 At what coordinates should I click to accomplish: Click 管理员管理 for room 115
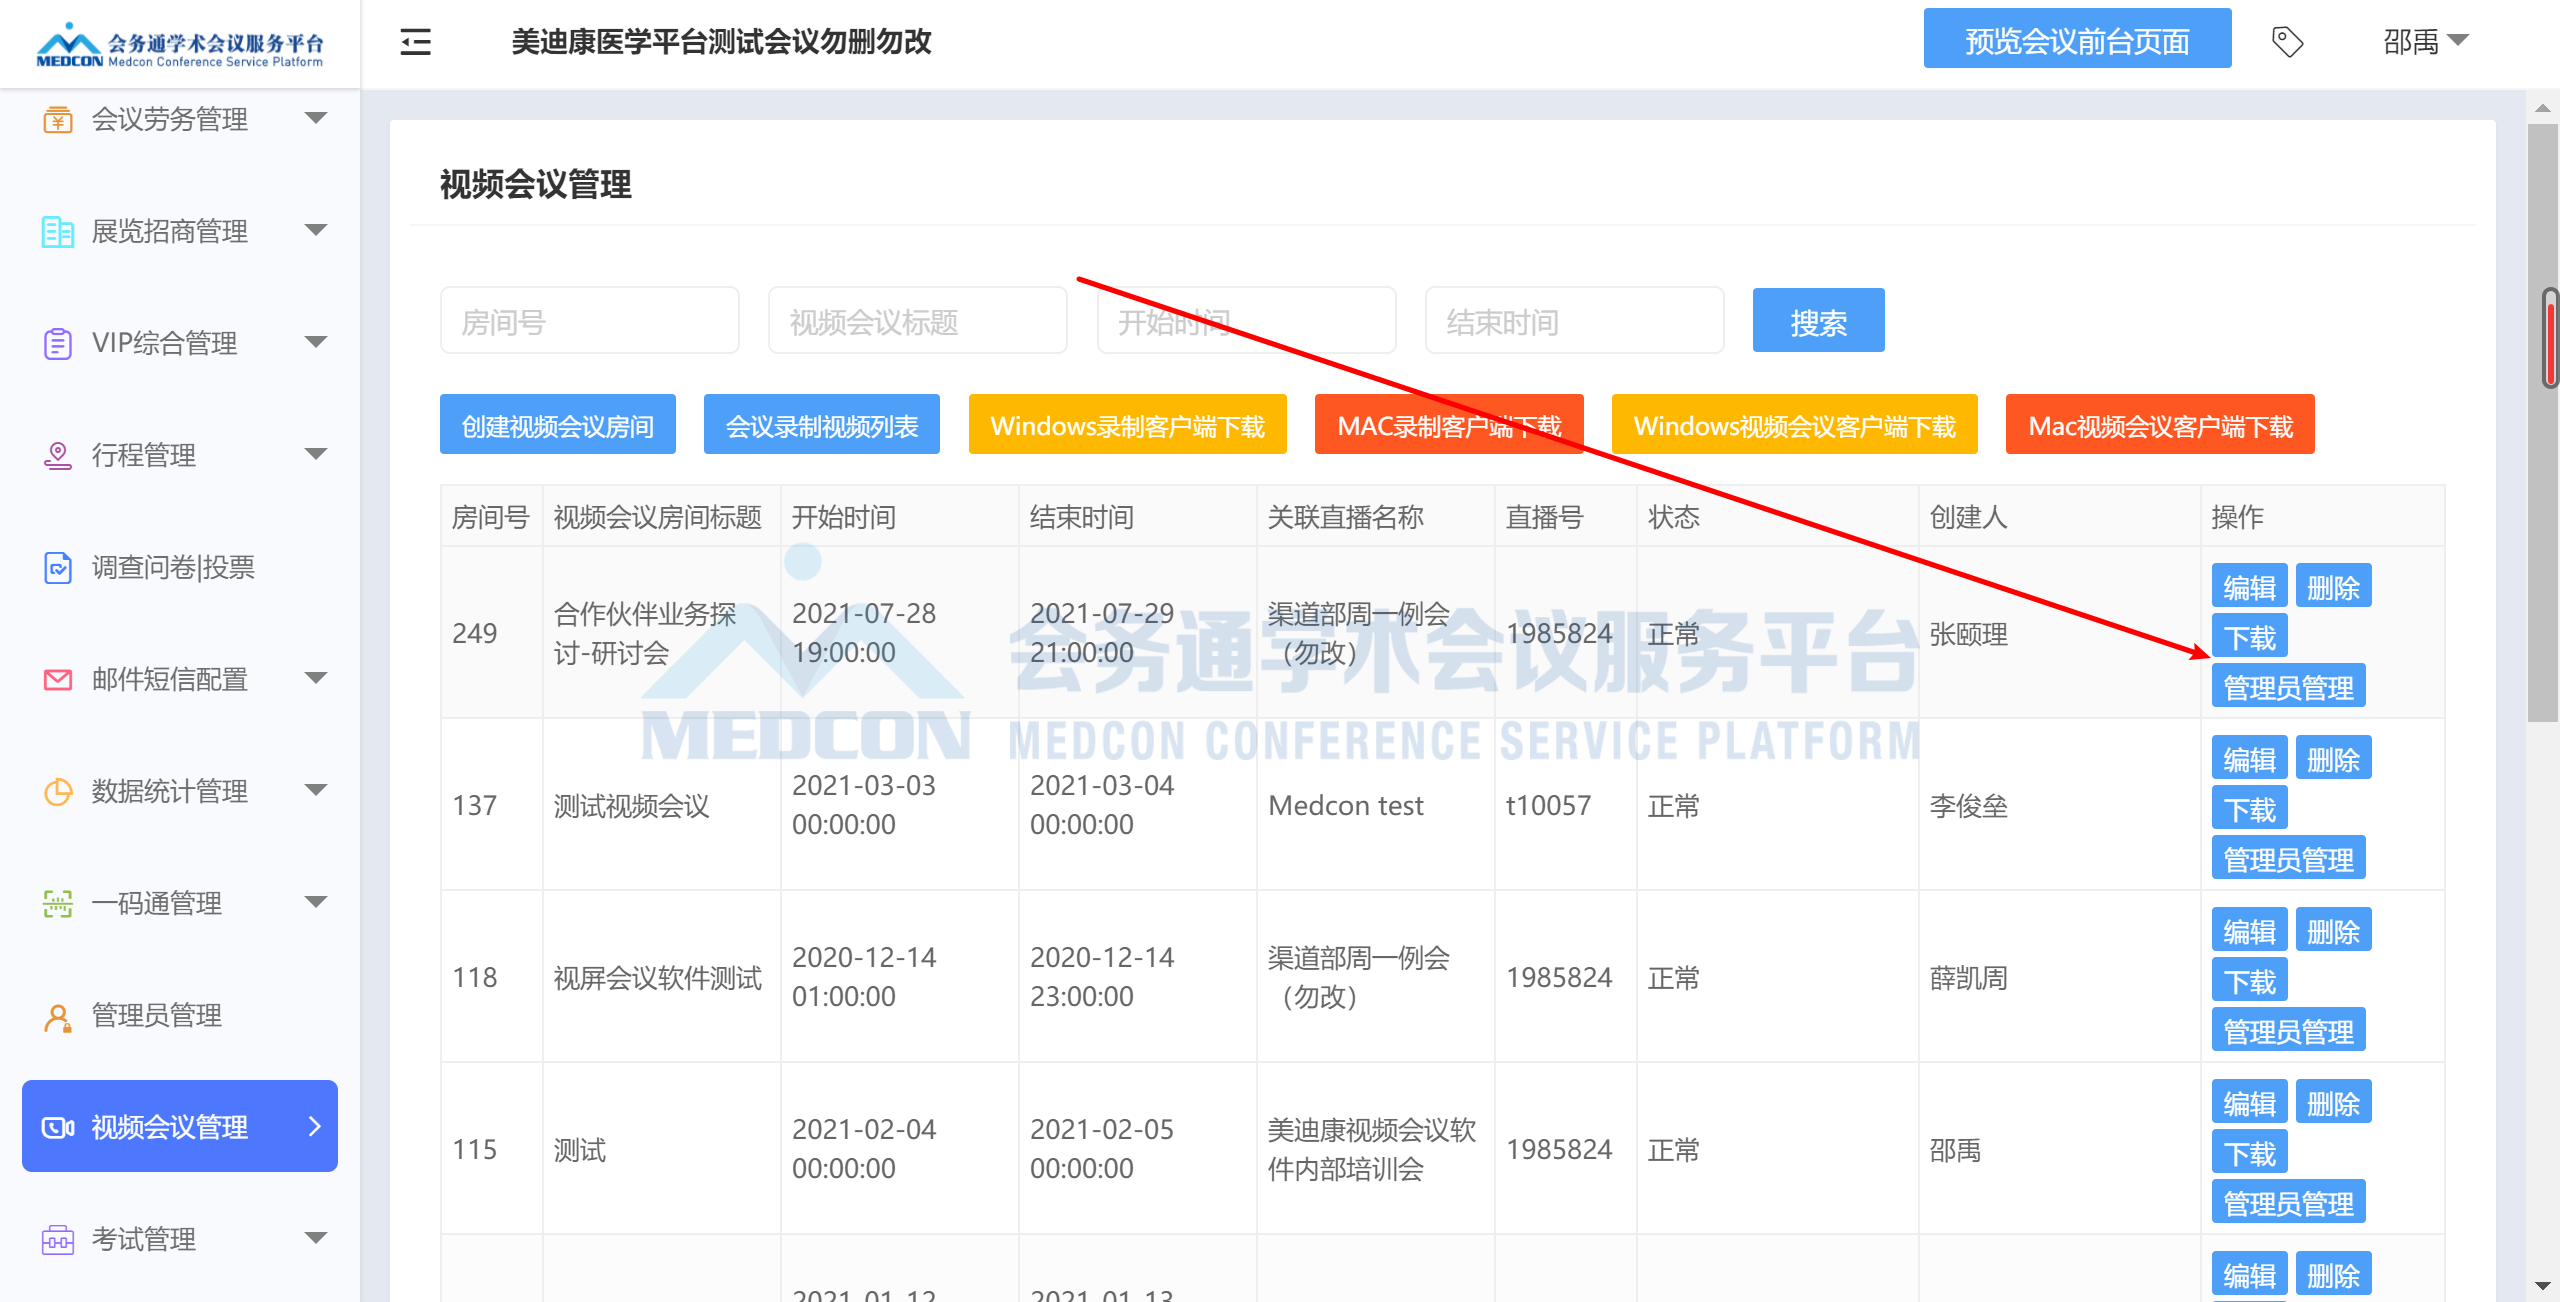coord(2289,1203)
